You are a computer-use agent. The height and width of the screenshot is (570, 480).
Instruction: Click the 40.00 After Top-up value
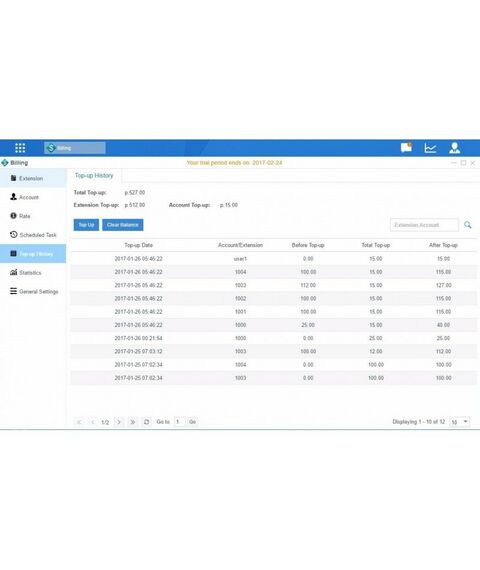[x=444, y=325]
